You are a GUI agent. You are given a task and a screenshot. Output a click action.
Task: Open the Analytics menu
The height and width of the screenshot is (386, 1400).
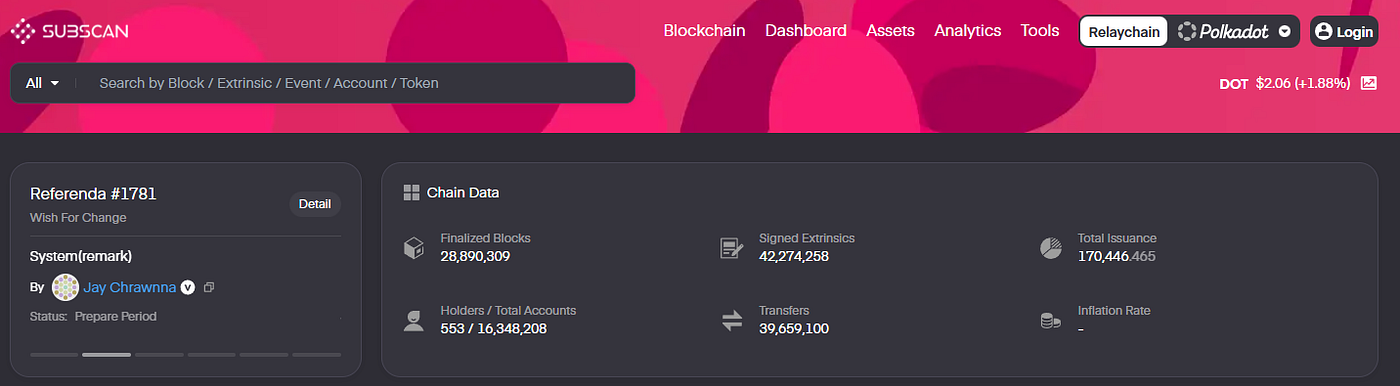967,31
